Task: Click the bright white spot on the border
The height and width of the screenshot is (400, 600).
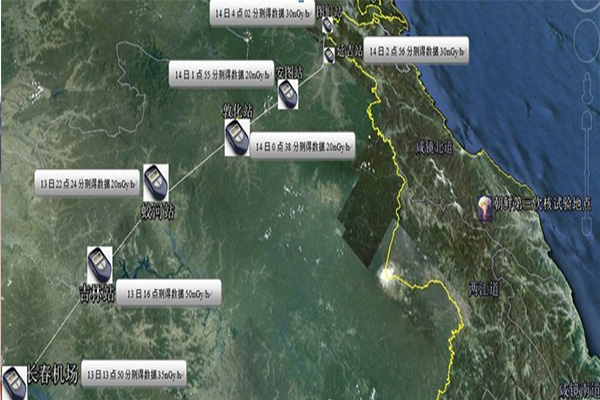Action: coord(386,273)
